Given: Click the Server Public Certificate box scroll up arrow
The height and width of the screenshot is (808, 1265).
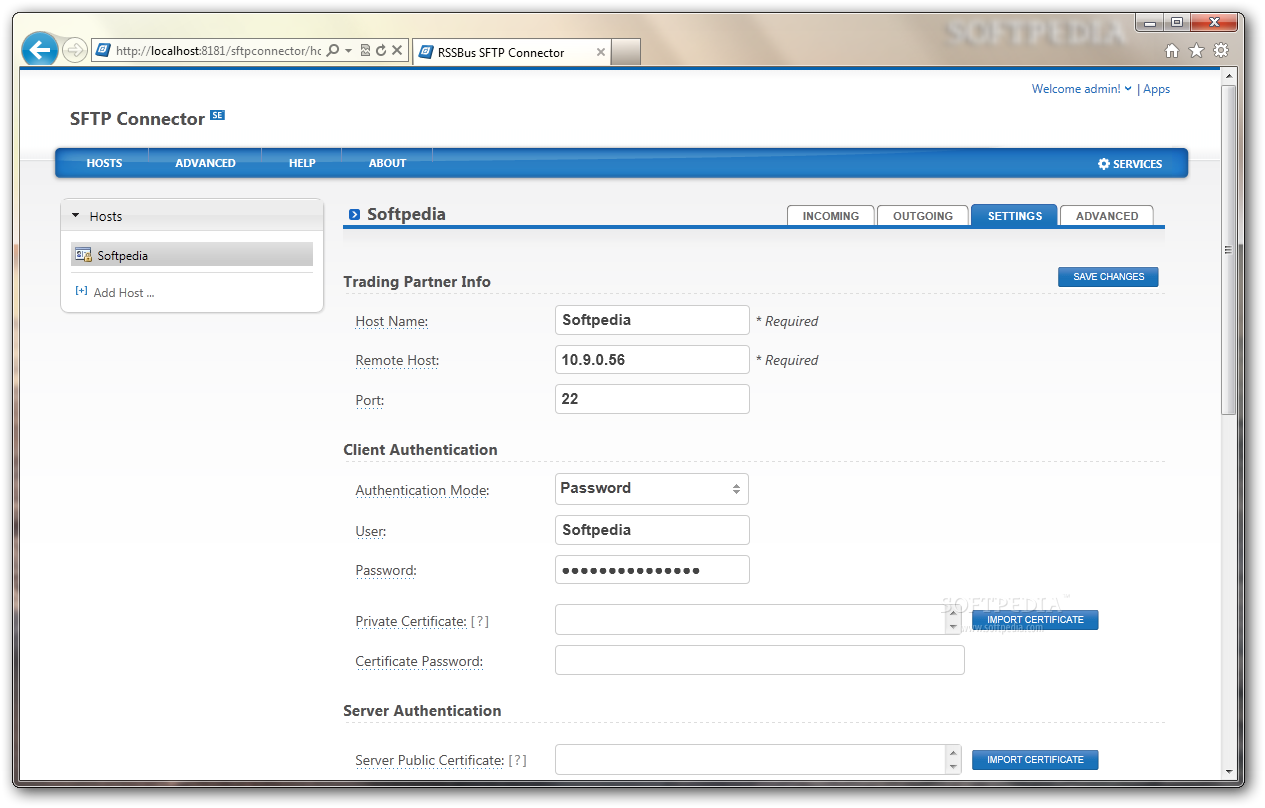Looking at the screenshot, I should [x=953, y=752].
